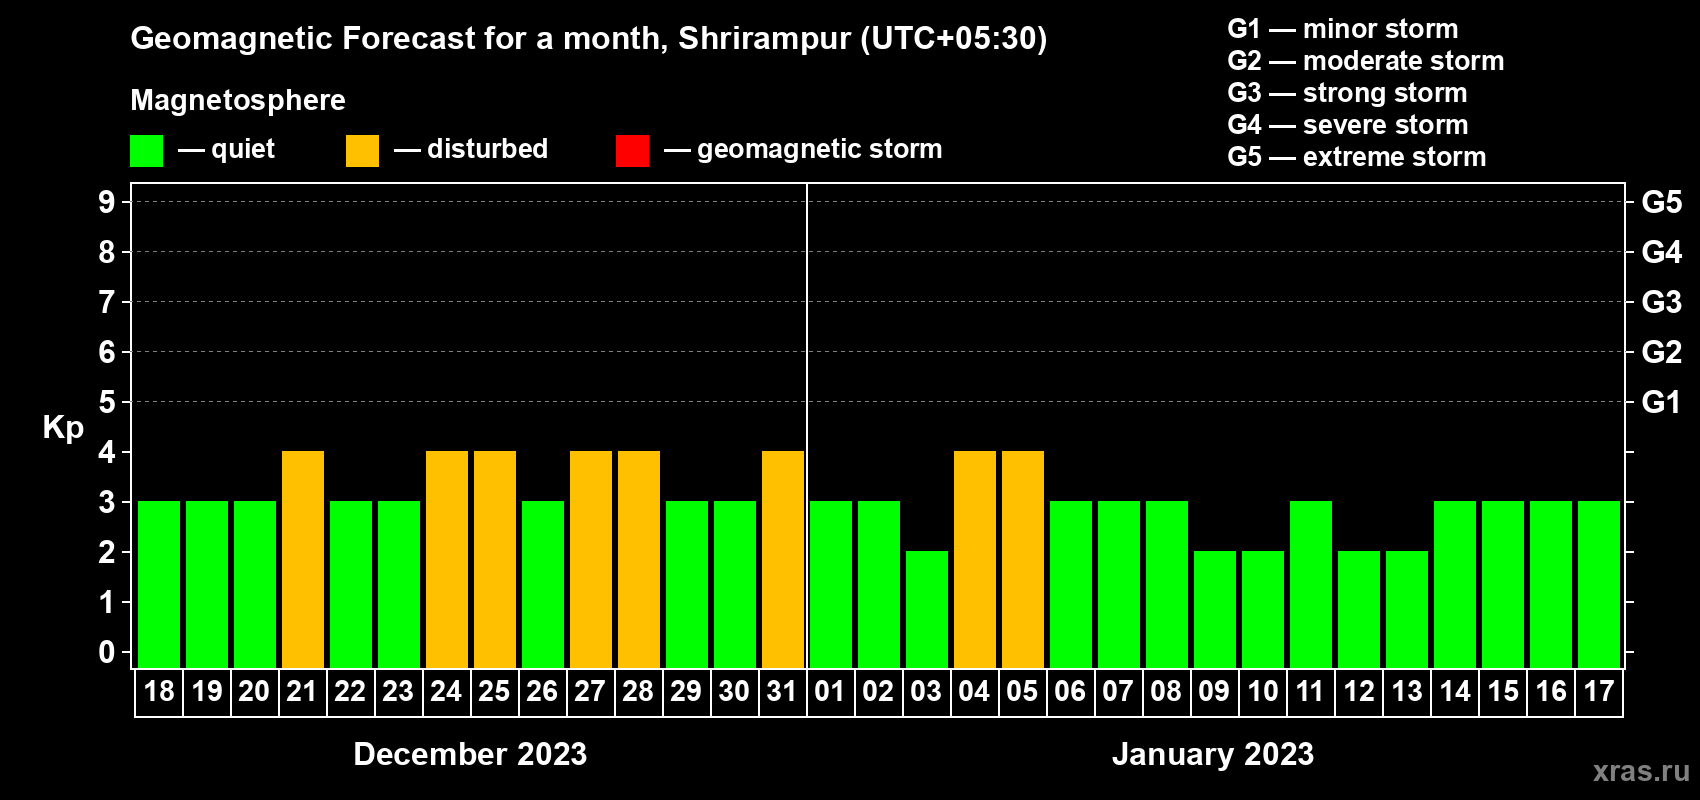Viewport: 1700px width, 800px height.
Task: Click the 9 value on Kp axis
Action: [x=107, y=202]
